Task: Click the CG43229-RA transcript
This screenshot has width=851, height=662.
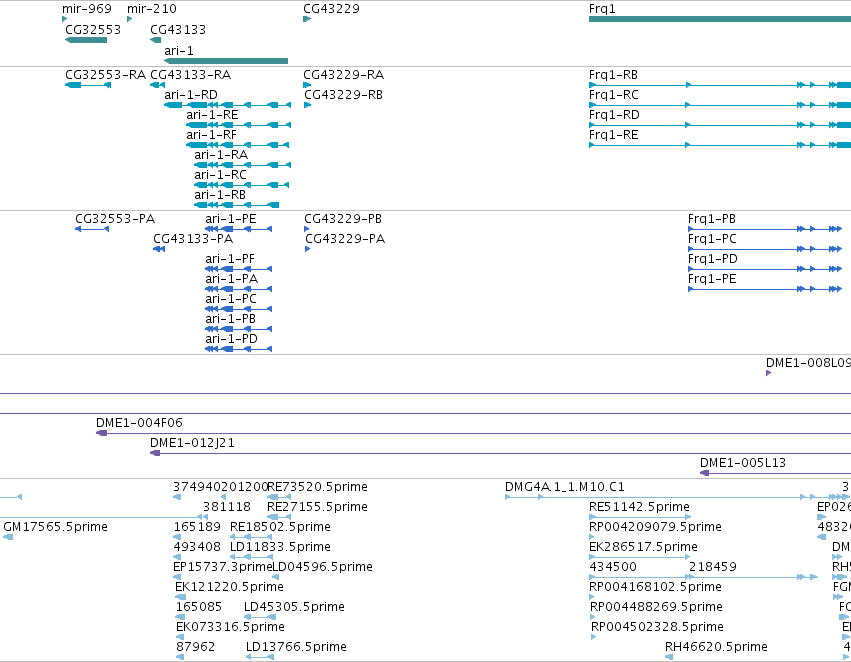Action: click(307, 85)
